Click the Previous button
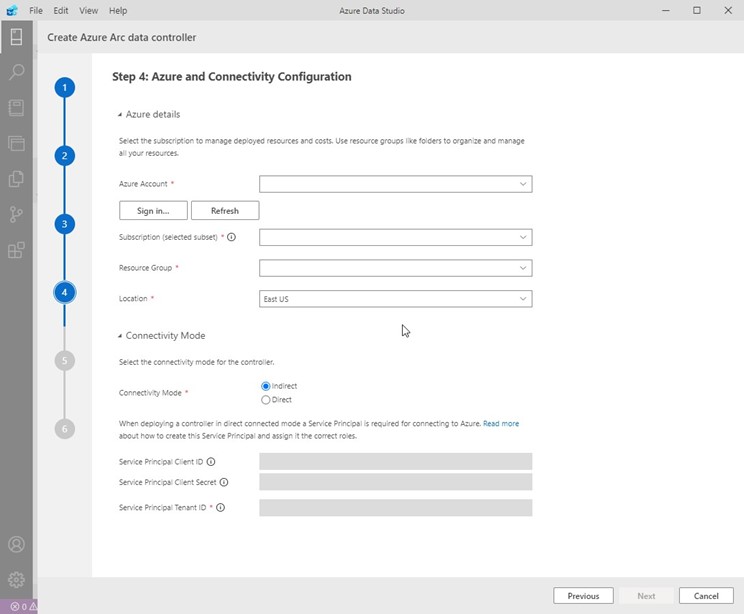This screenshot has width=744, height=614. coord(583,596)
